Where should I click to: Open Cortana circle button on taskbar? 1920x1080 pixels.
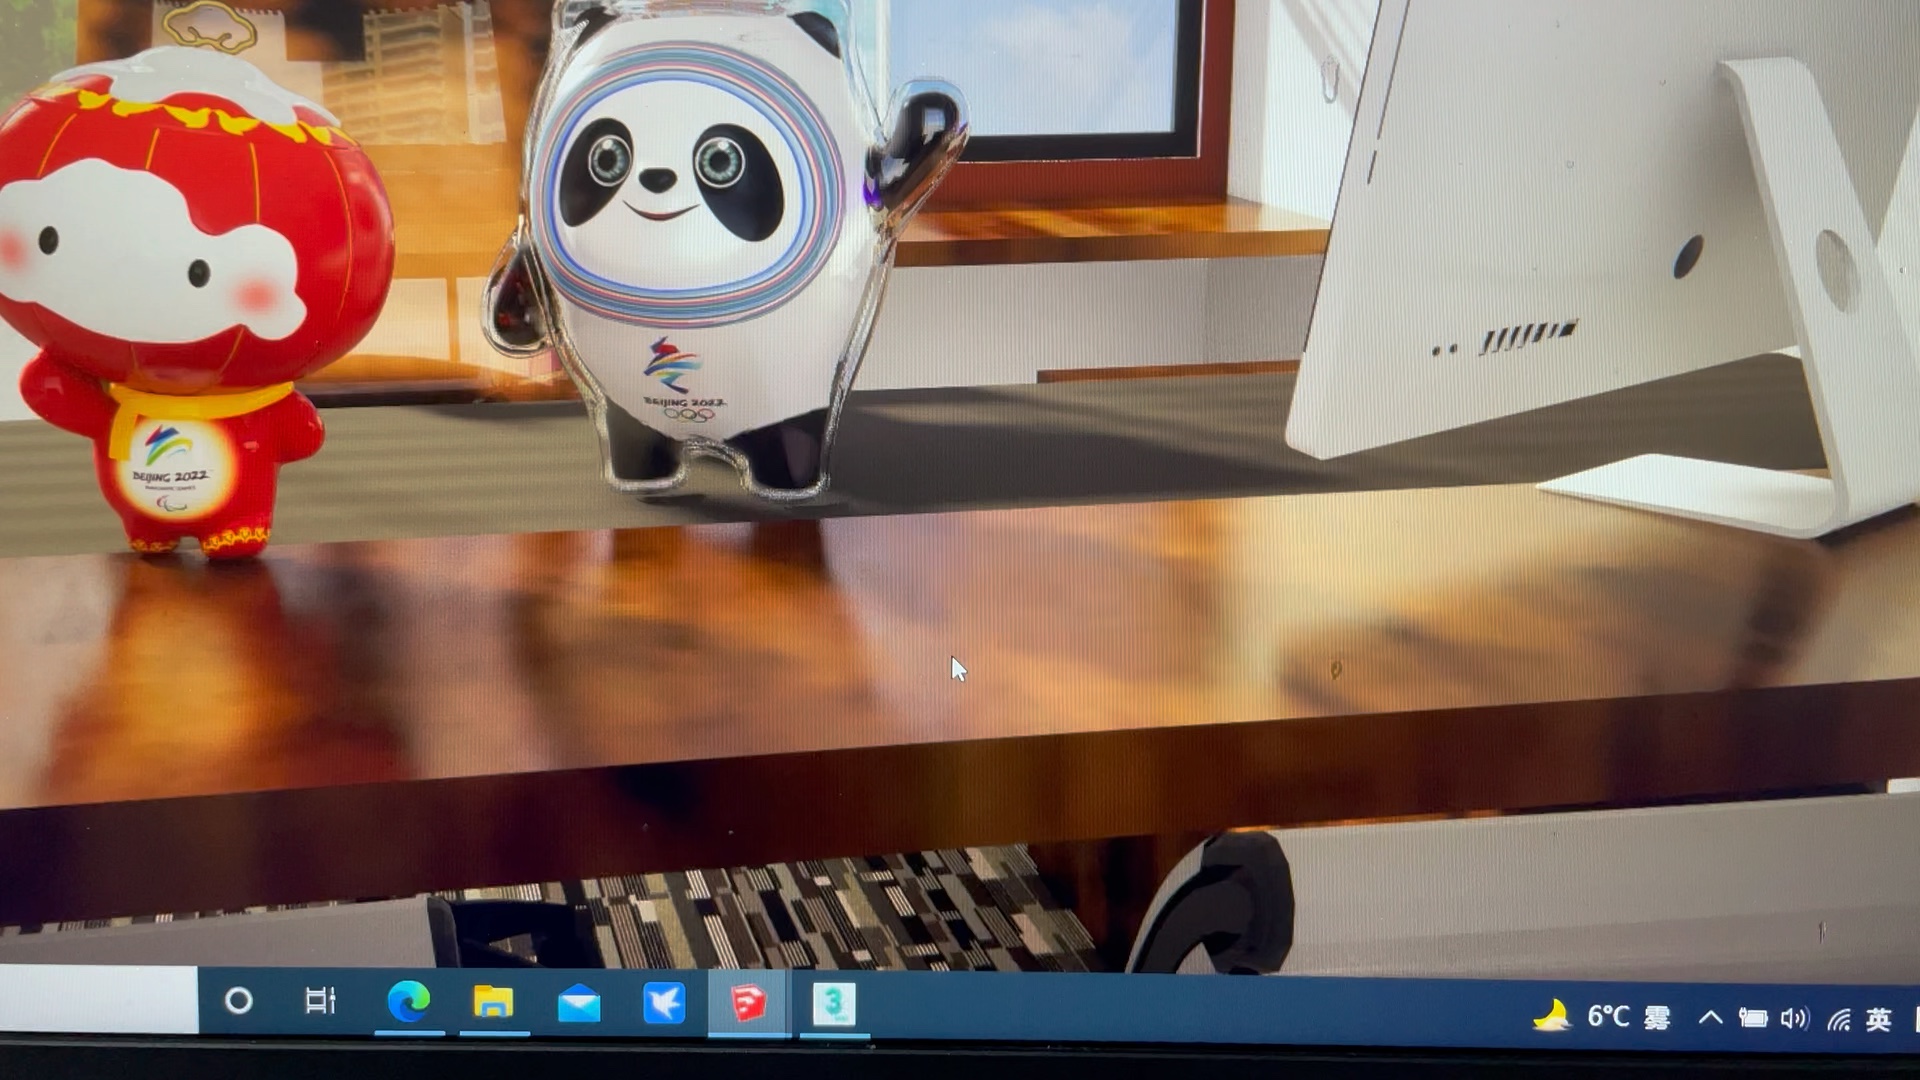238,1000
